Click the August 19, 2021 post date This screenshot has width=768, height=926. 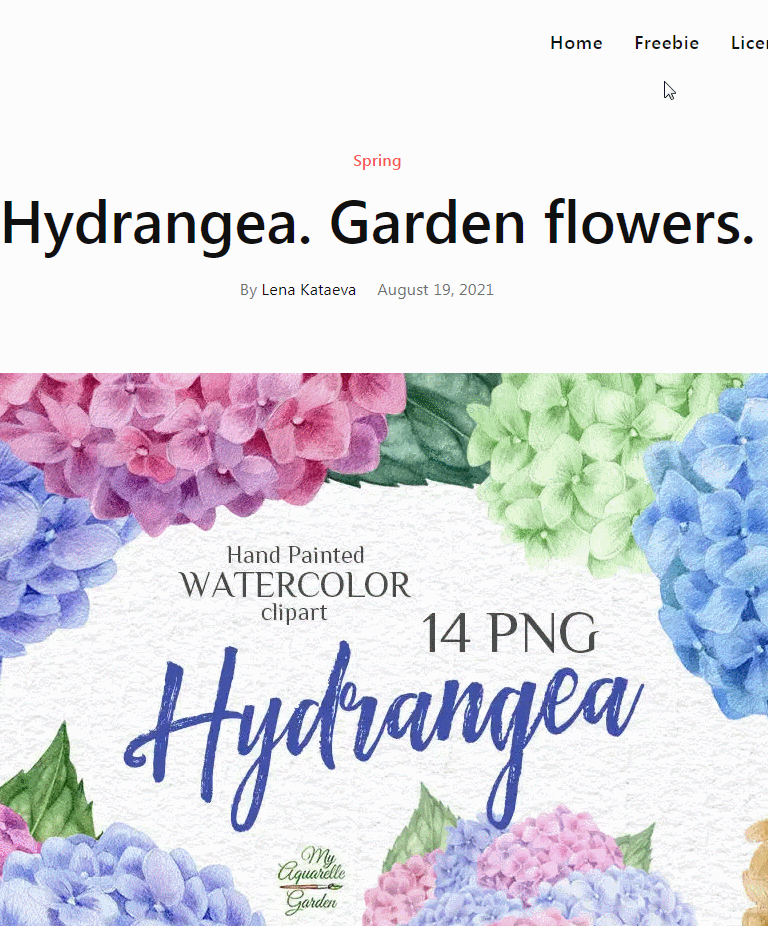click(435, 290)
